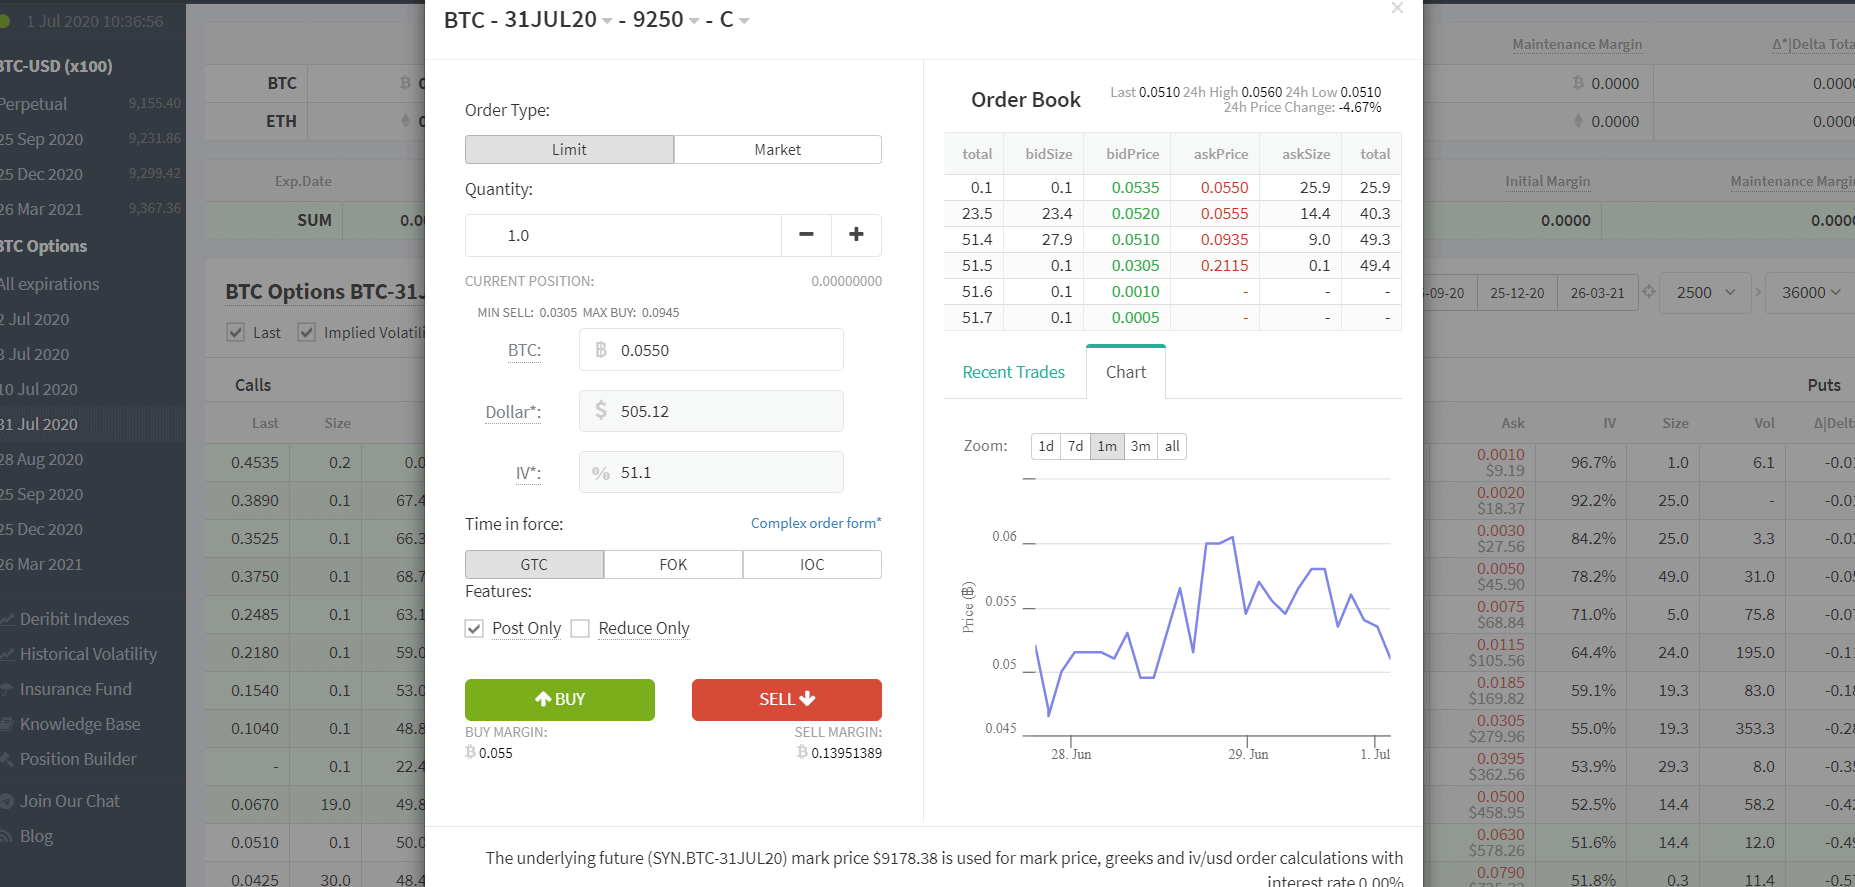Viewport: 1855px width, 887px height.
Task: Set chart zoom to all
Action: click(x=1172, y=446)
